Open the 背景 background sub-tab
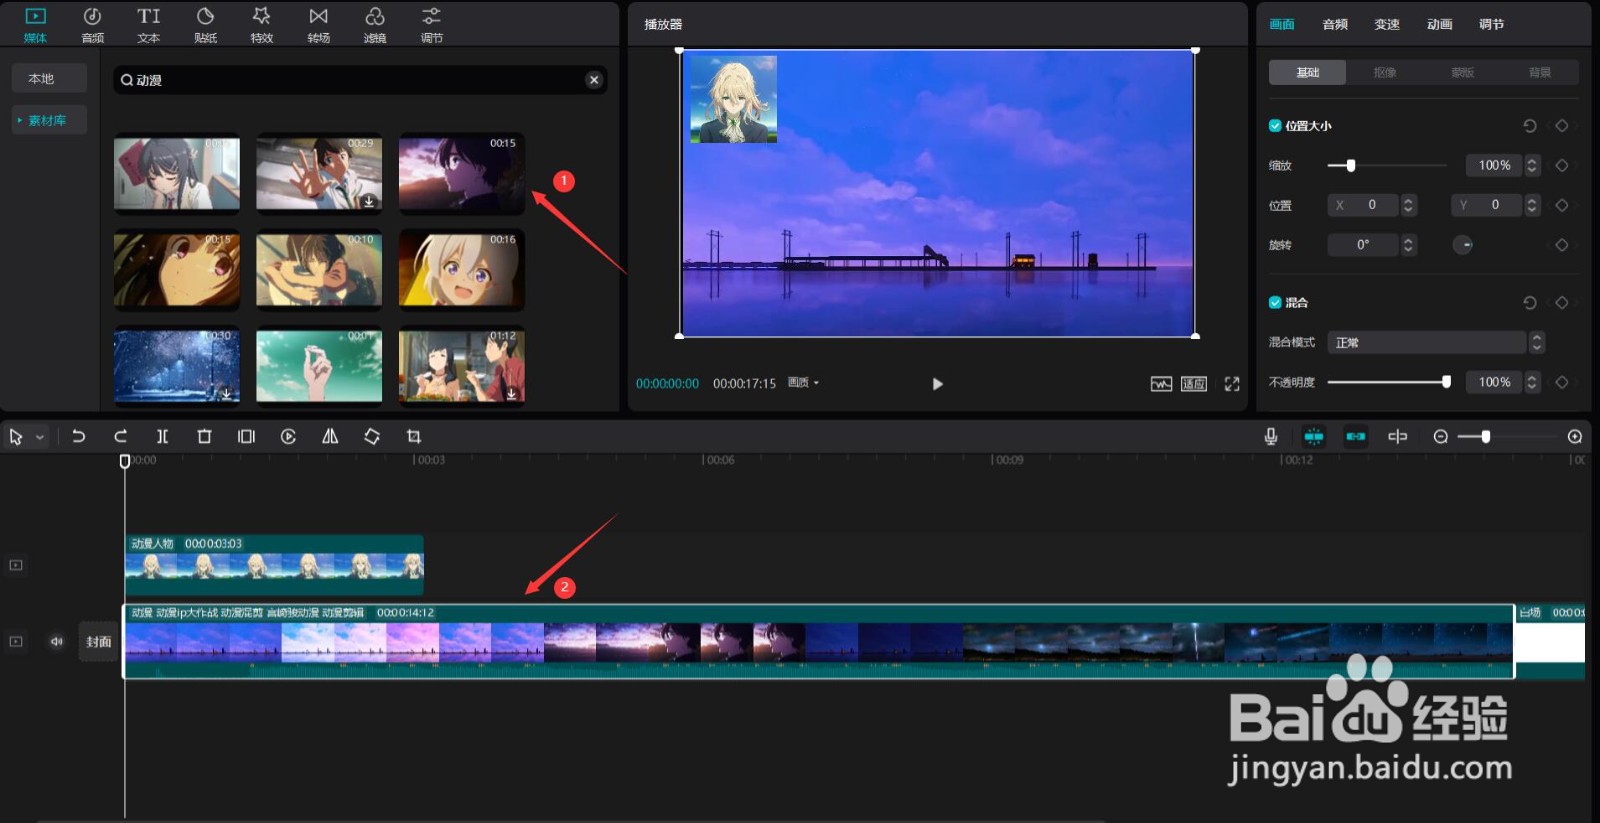 pos(1540,72)
